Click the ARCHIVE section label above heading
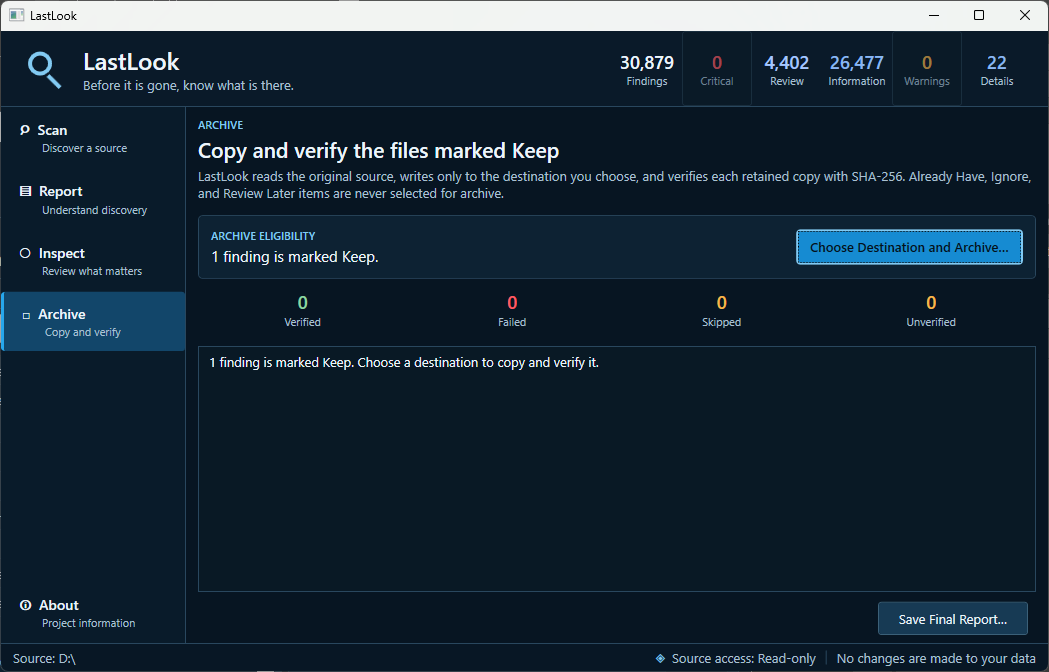1049x672 pixels. 221,125
